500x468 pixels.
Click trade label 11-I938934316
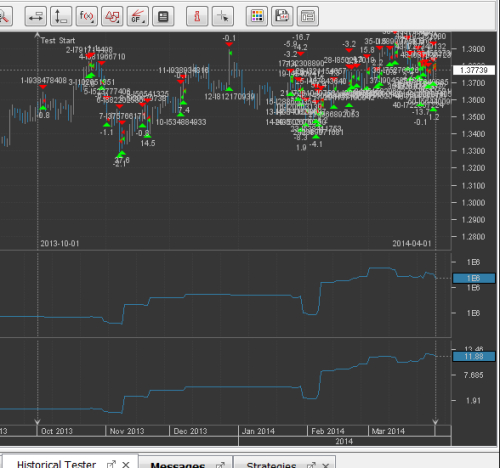[184, 70]
